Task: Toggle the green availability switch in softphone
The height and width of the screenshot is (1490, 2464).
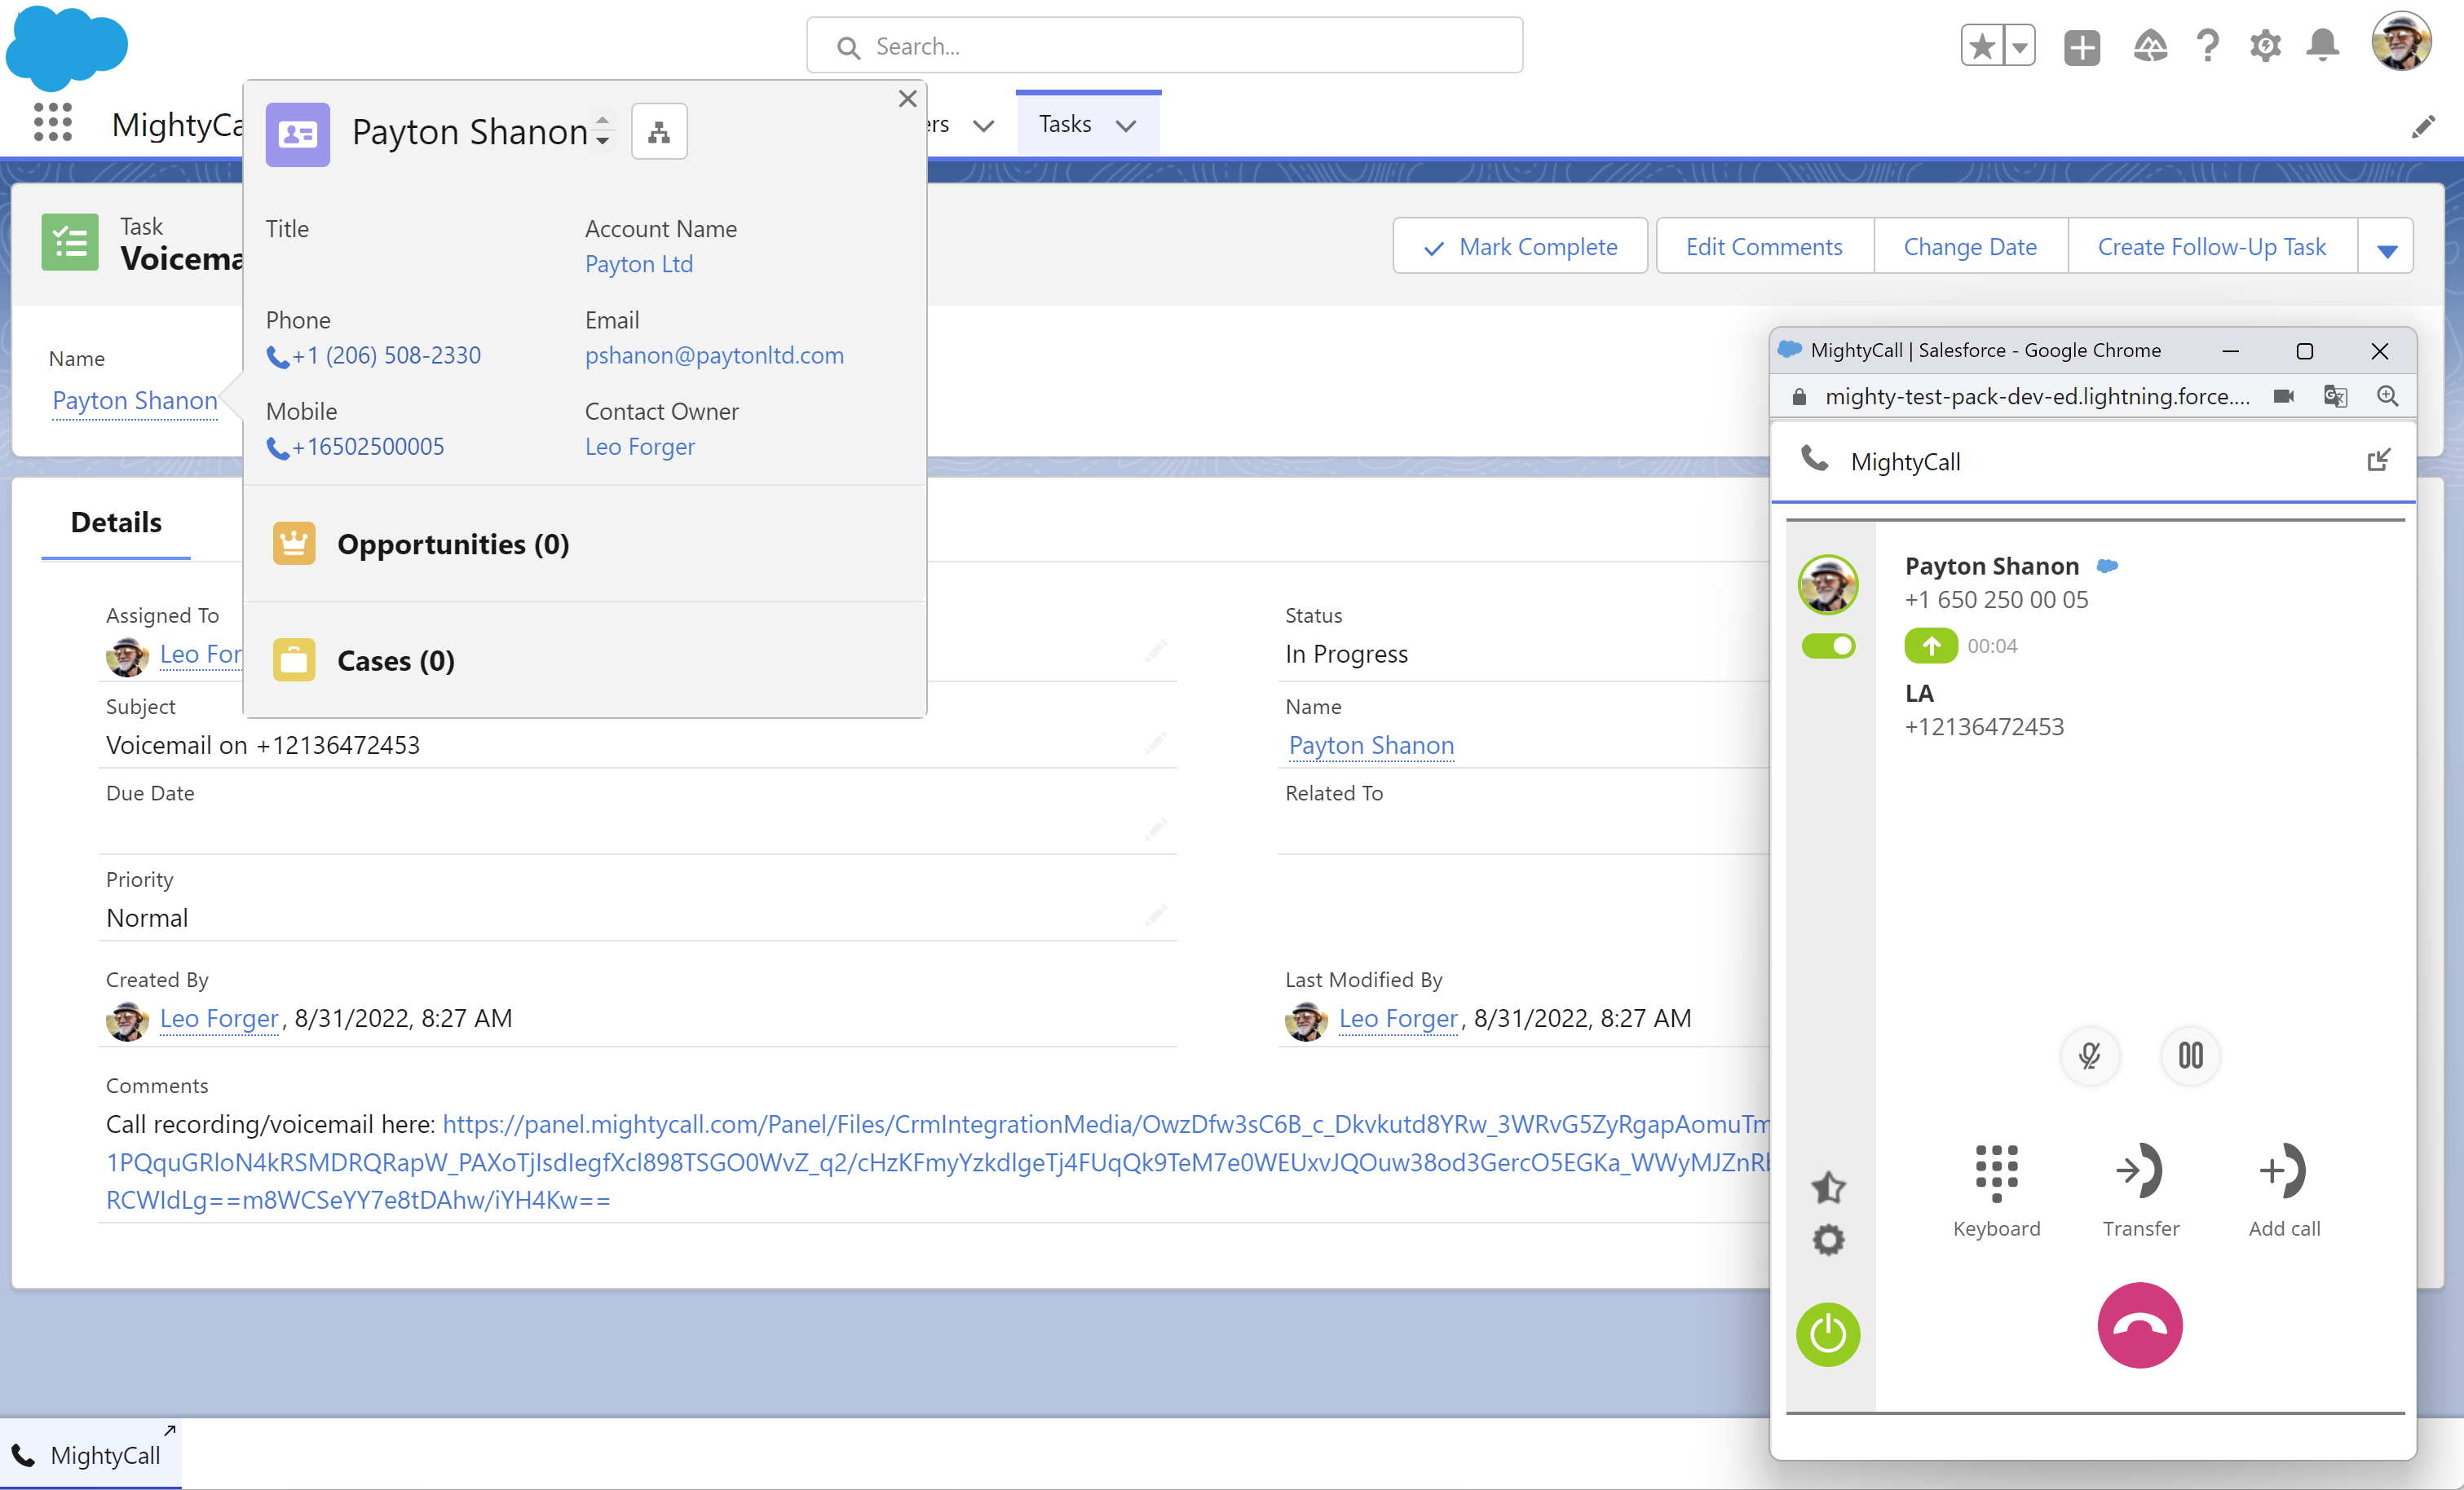Action: (x=1828, y=646)
